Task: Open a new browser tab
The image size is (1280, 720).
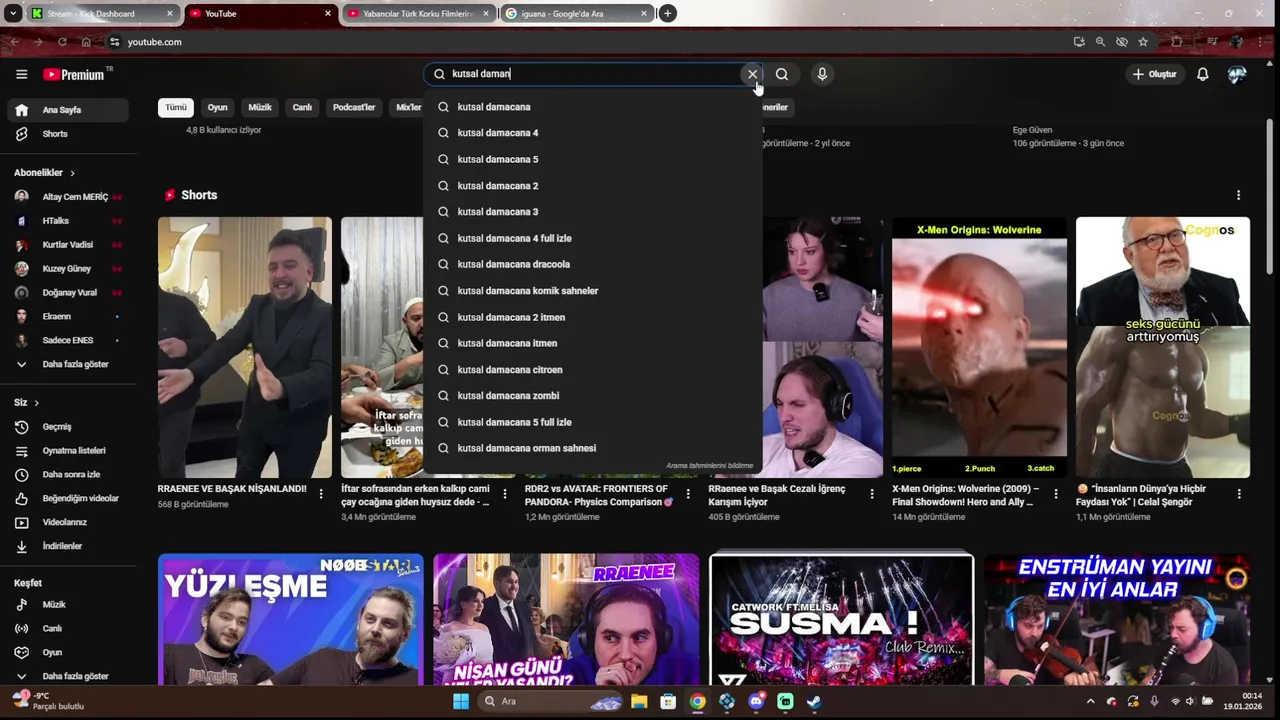Action: point(667,13)
